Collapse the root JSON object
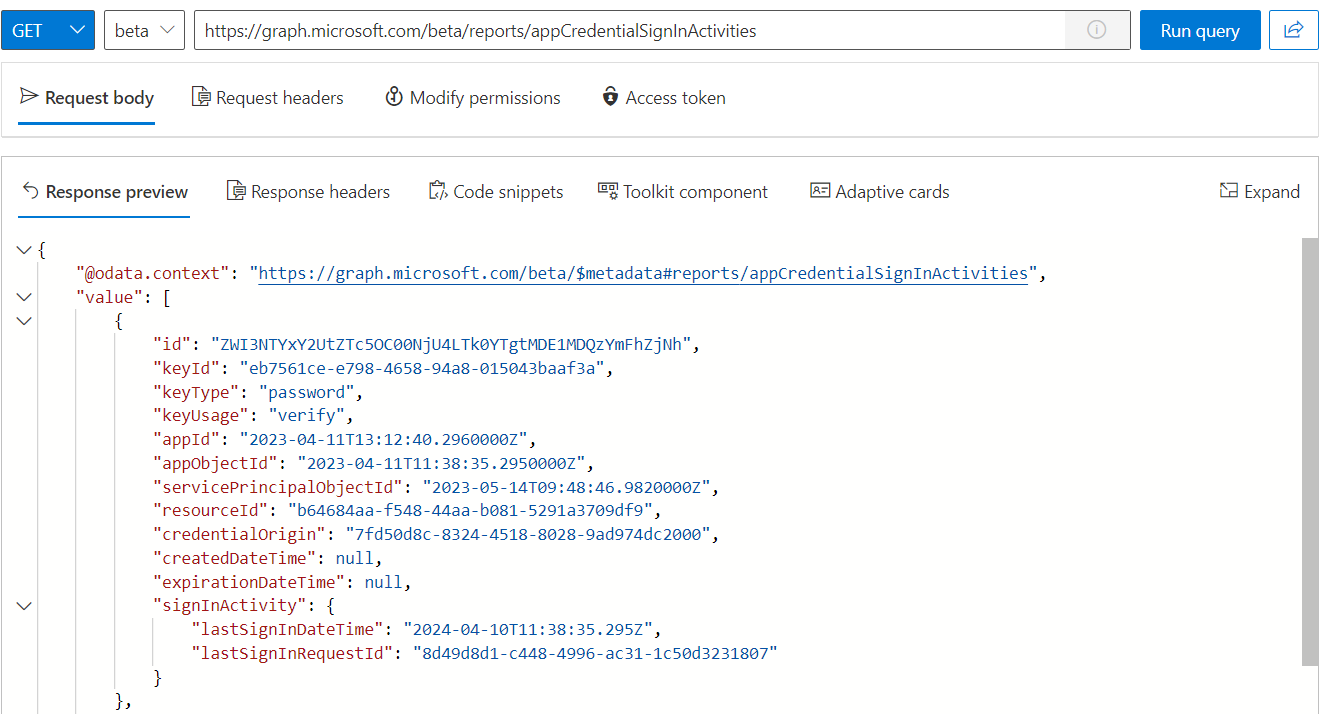Image resolution: width=1331 pixels, height=714 pixels. [25, 250]
